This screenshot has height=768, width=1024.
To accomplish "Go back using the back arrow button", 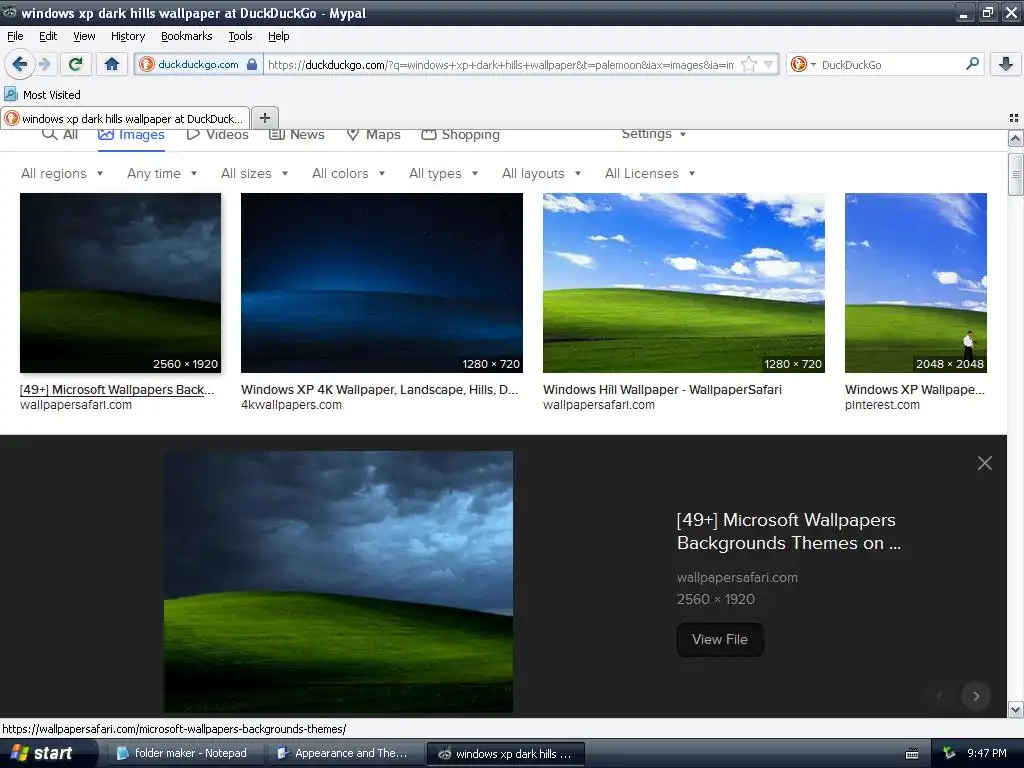I will [x=20, y=64].
